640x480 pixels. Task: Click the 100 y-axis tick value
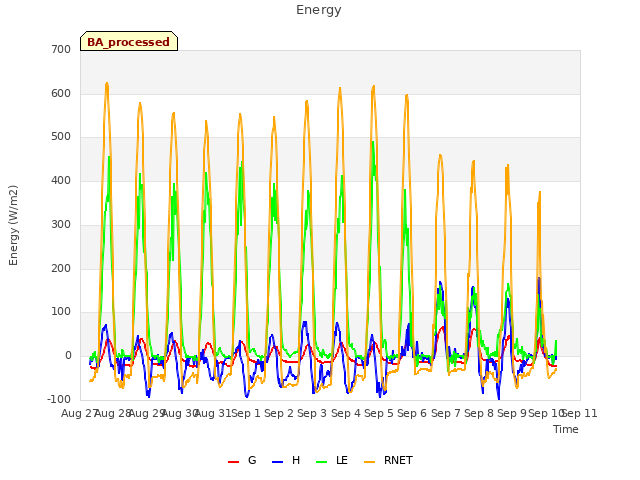click(x=61, y=312)
